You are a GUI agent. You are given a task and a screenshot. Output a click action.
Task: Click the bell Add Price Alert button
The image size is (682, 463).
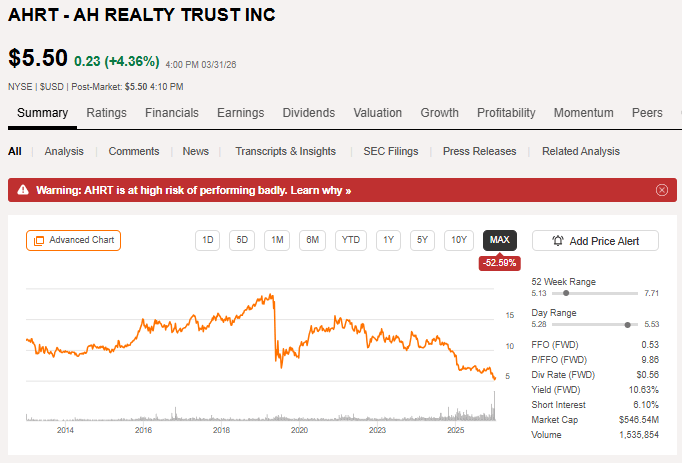pyautogui.click(x=596, y=241)
